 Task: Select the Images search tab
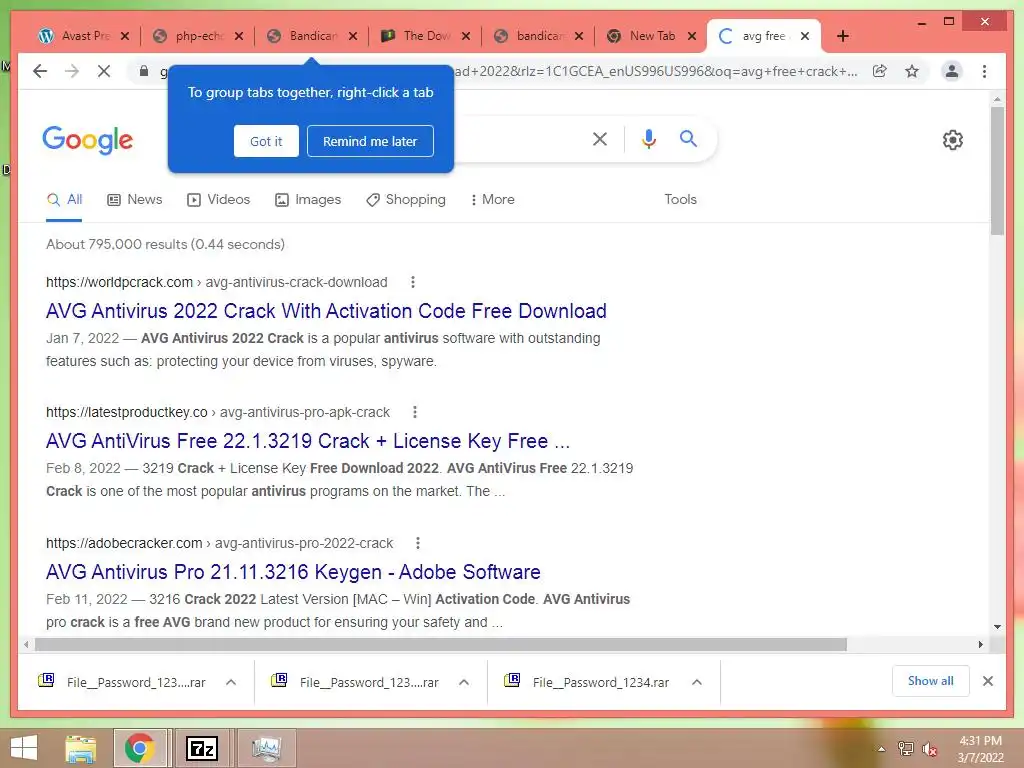308,200
